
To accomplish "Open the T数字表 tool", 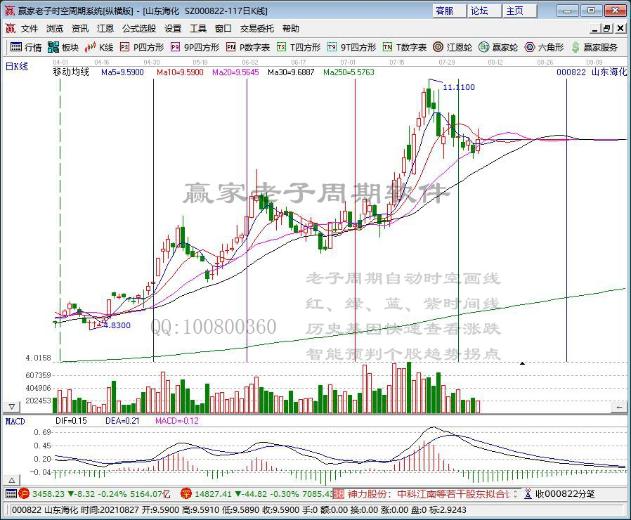I will click(404, 47).
